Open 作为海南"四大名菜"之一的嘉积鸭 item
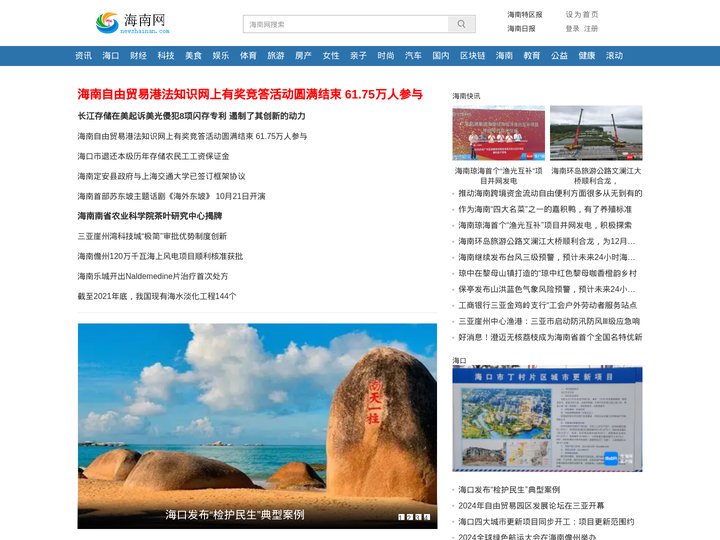720x540 pixels. pyautogui.click(x=545, y=209)
